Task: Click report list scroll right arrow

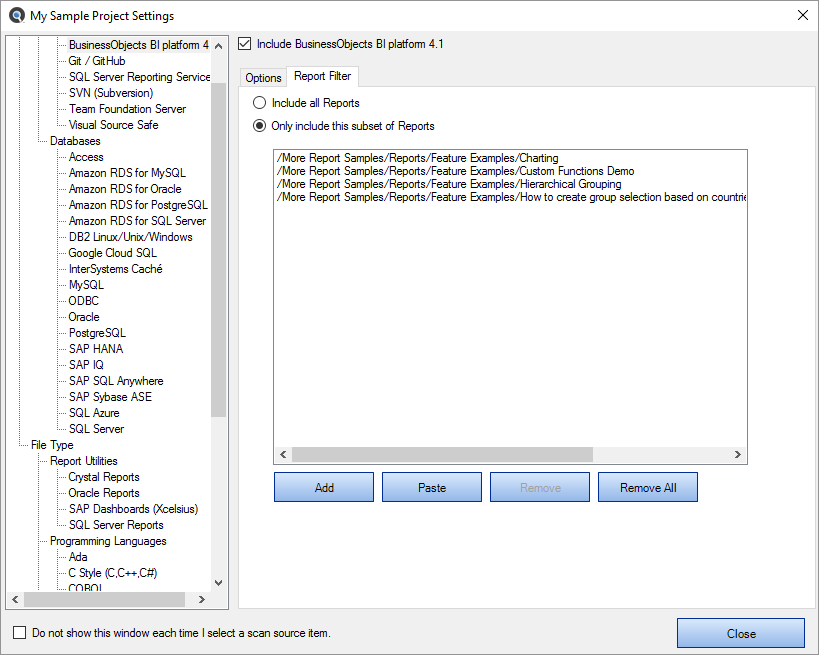Action: click(738, 454)
